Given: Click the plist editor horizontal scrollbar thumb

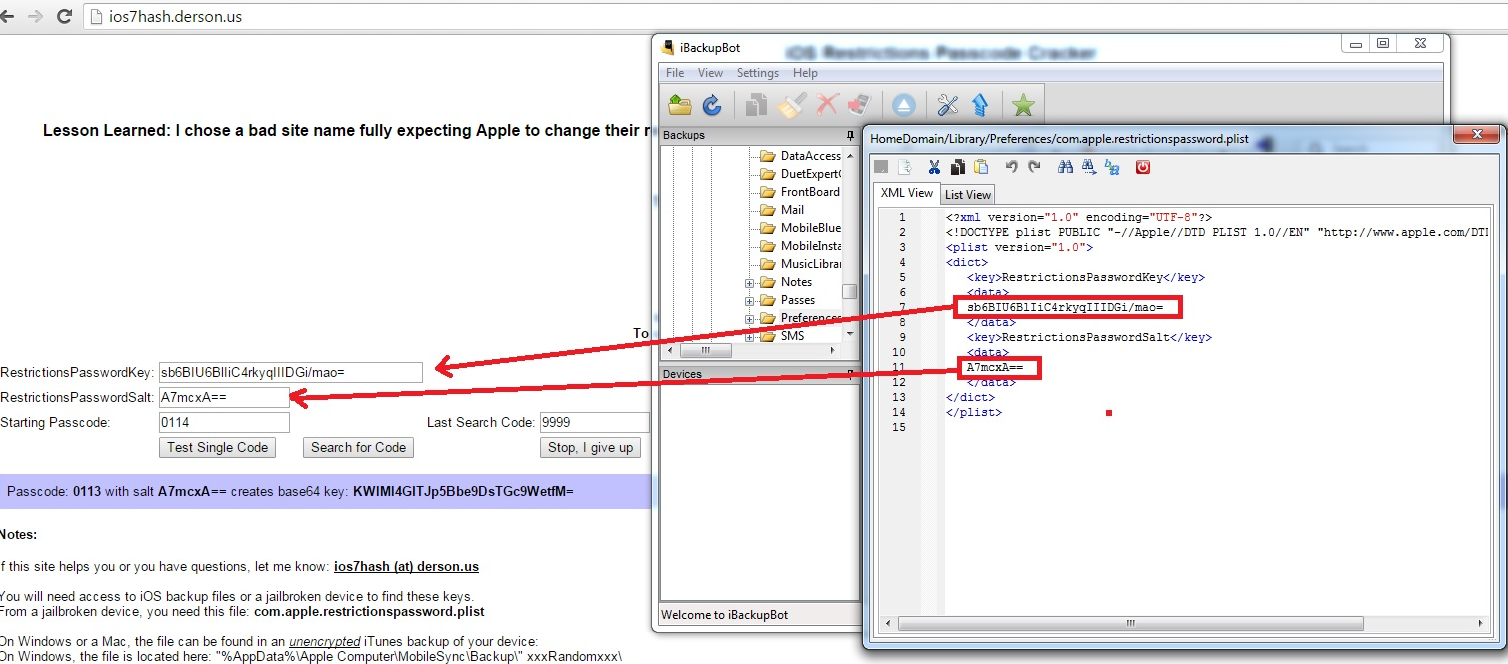Looking at the screenshot, I should point(1130,622).
